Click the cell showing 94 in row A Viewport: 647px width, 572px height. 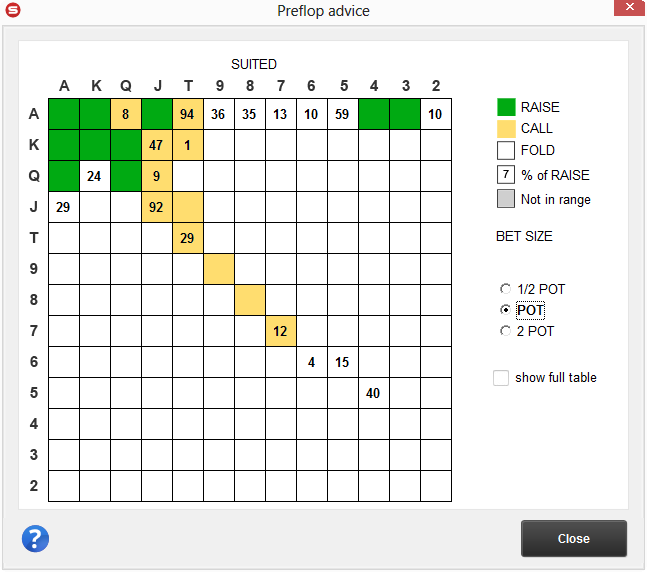[x=187, y=114]
